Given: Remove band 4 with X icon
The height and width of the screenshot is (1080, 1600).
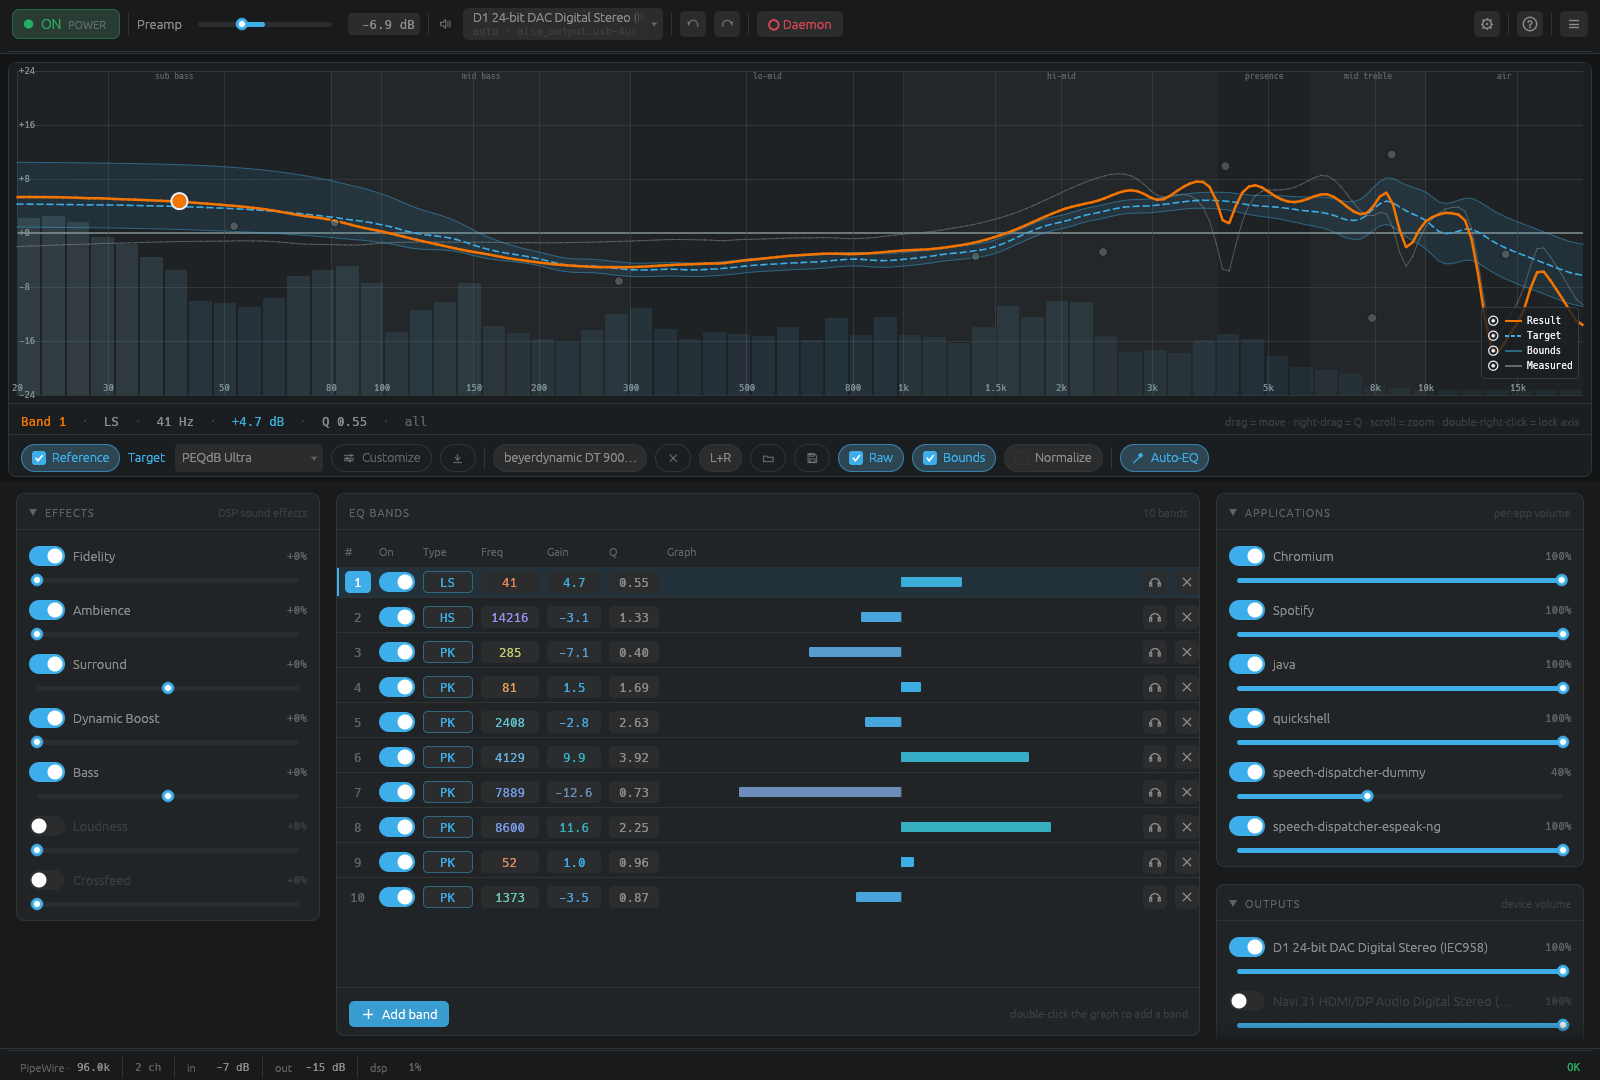Looking at the screenshot, I should [1187, 687].
